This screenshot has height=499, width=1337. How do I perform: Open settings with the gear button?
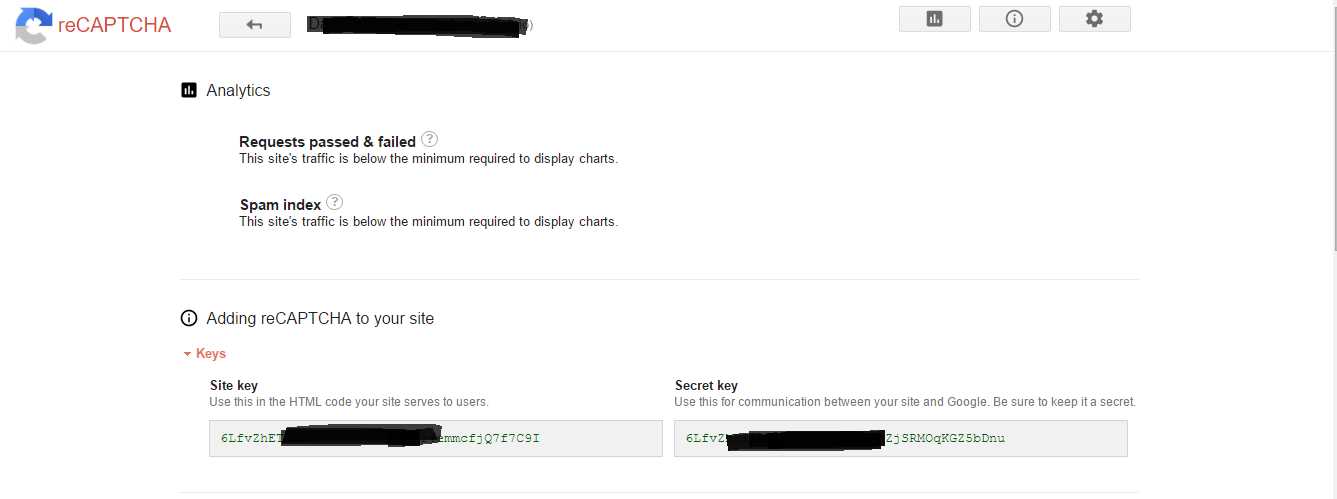point(1094,19)
